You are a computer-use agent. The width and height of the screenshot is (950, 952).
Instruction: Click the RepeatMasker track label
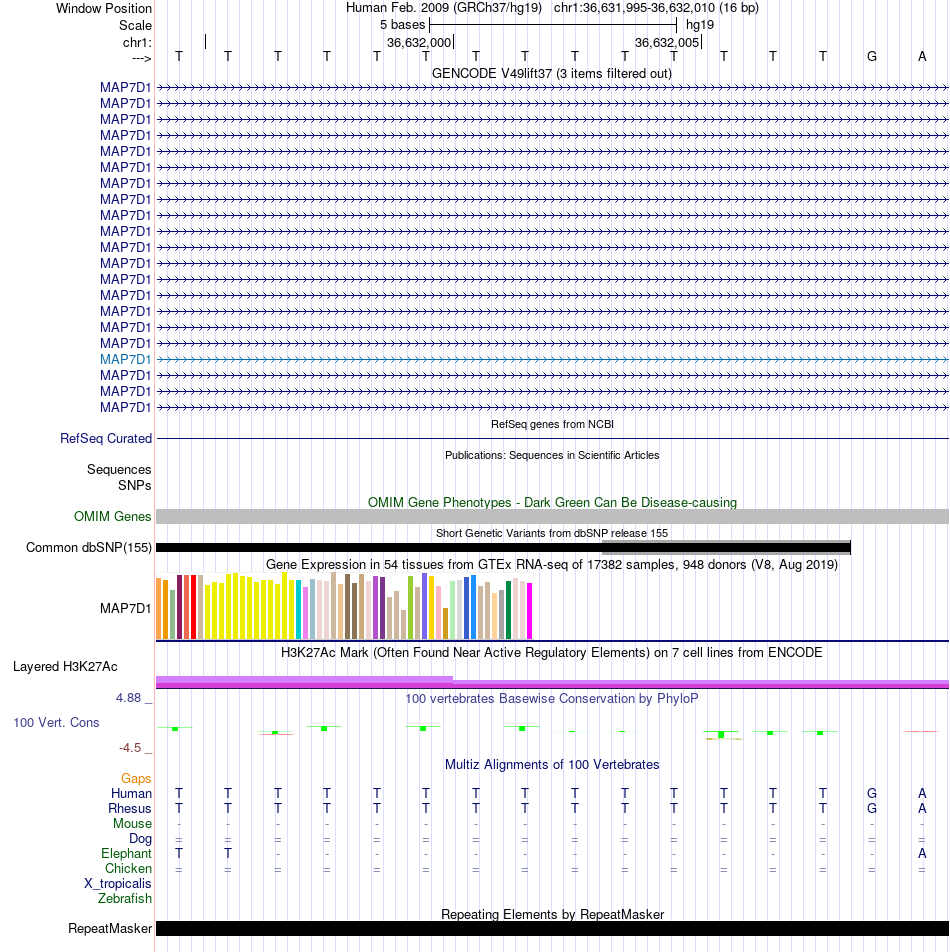pyautogui.click(x=110, y=929)
